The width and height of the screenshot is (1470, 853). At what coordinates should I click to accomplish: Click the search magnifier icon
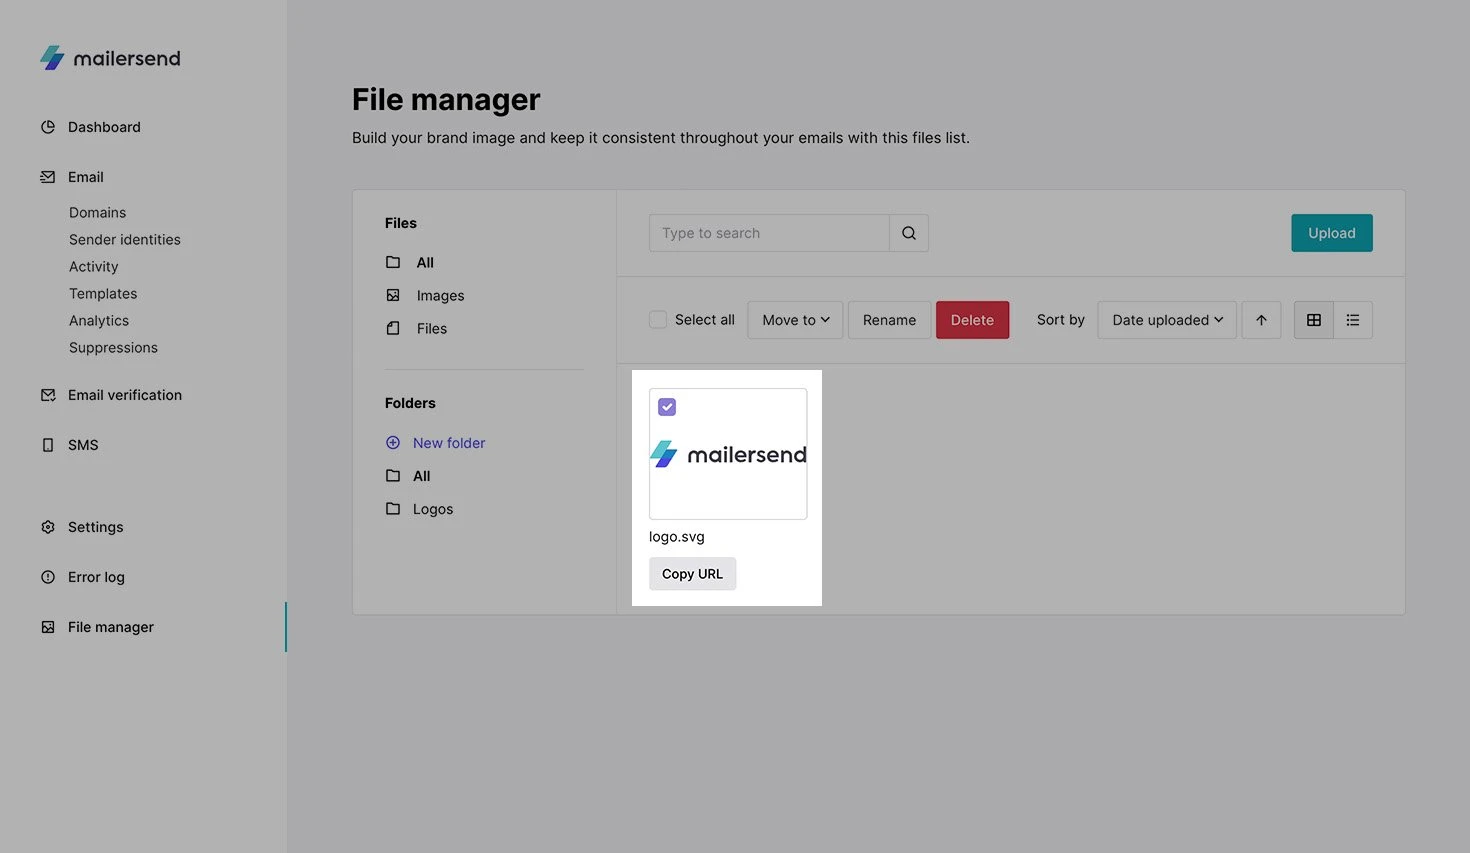coord(908,233)
